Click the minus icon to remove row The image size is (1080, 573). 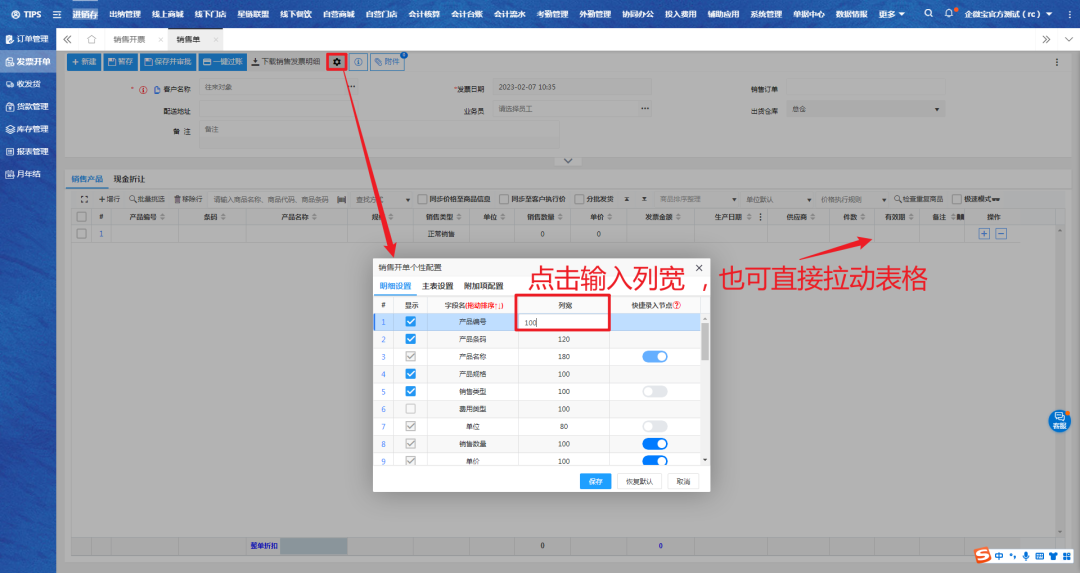point(1000,234)
